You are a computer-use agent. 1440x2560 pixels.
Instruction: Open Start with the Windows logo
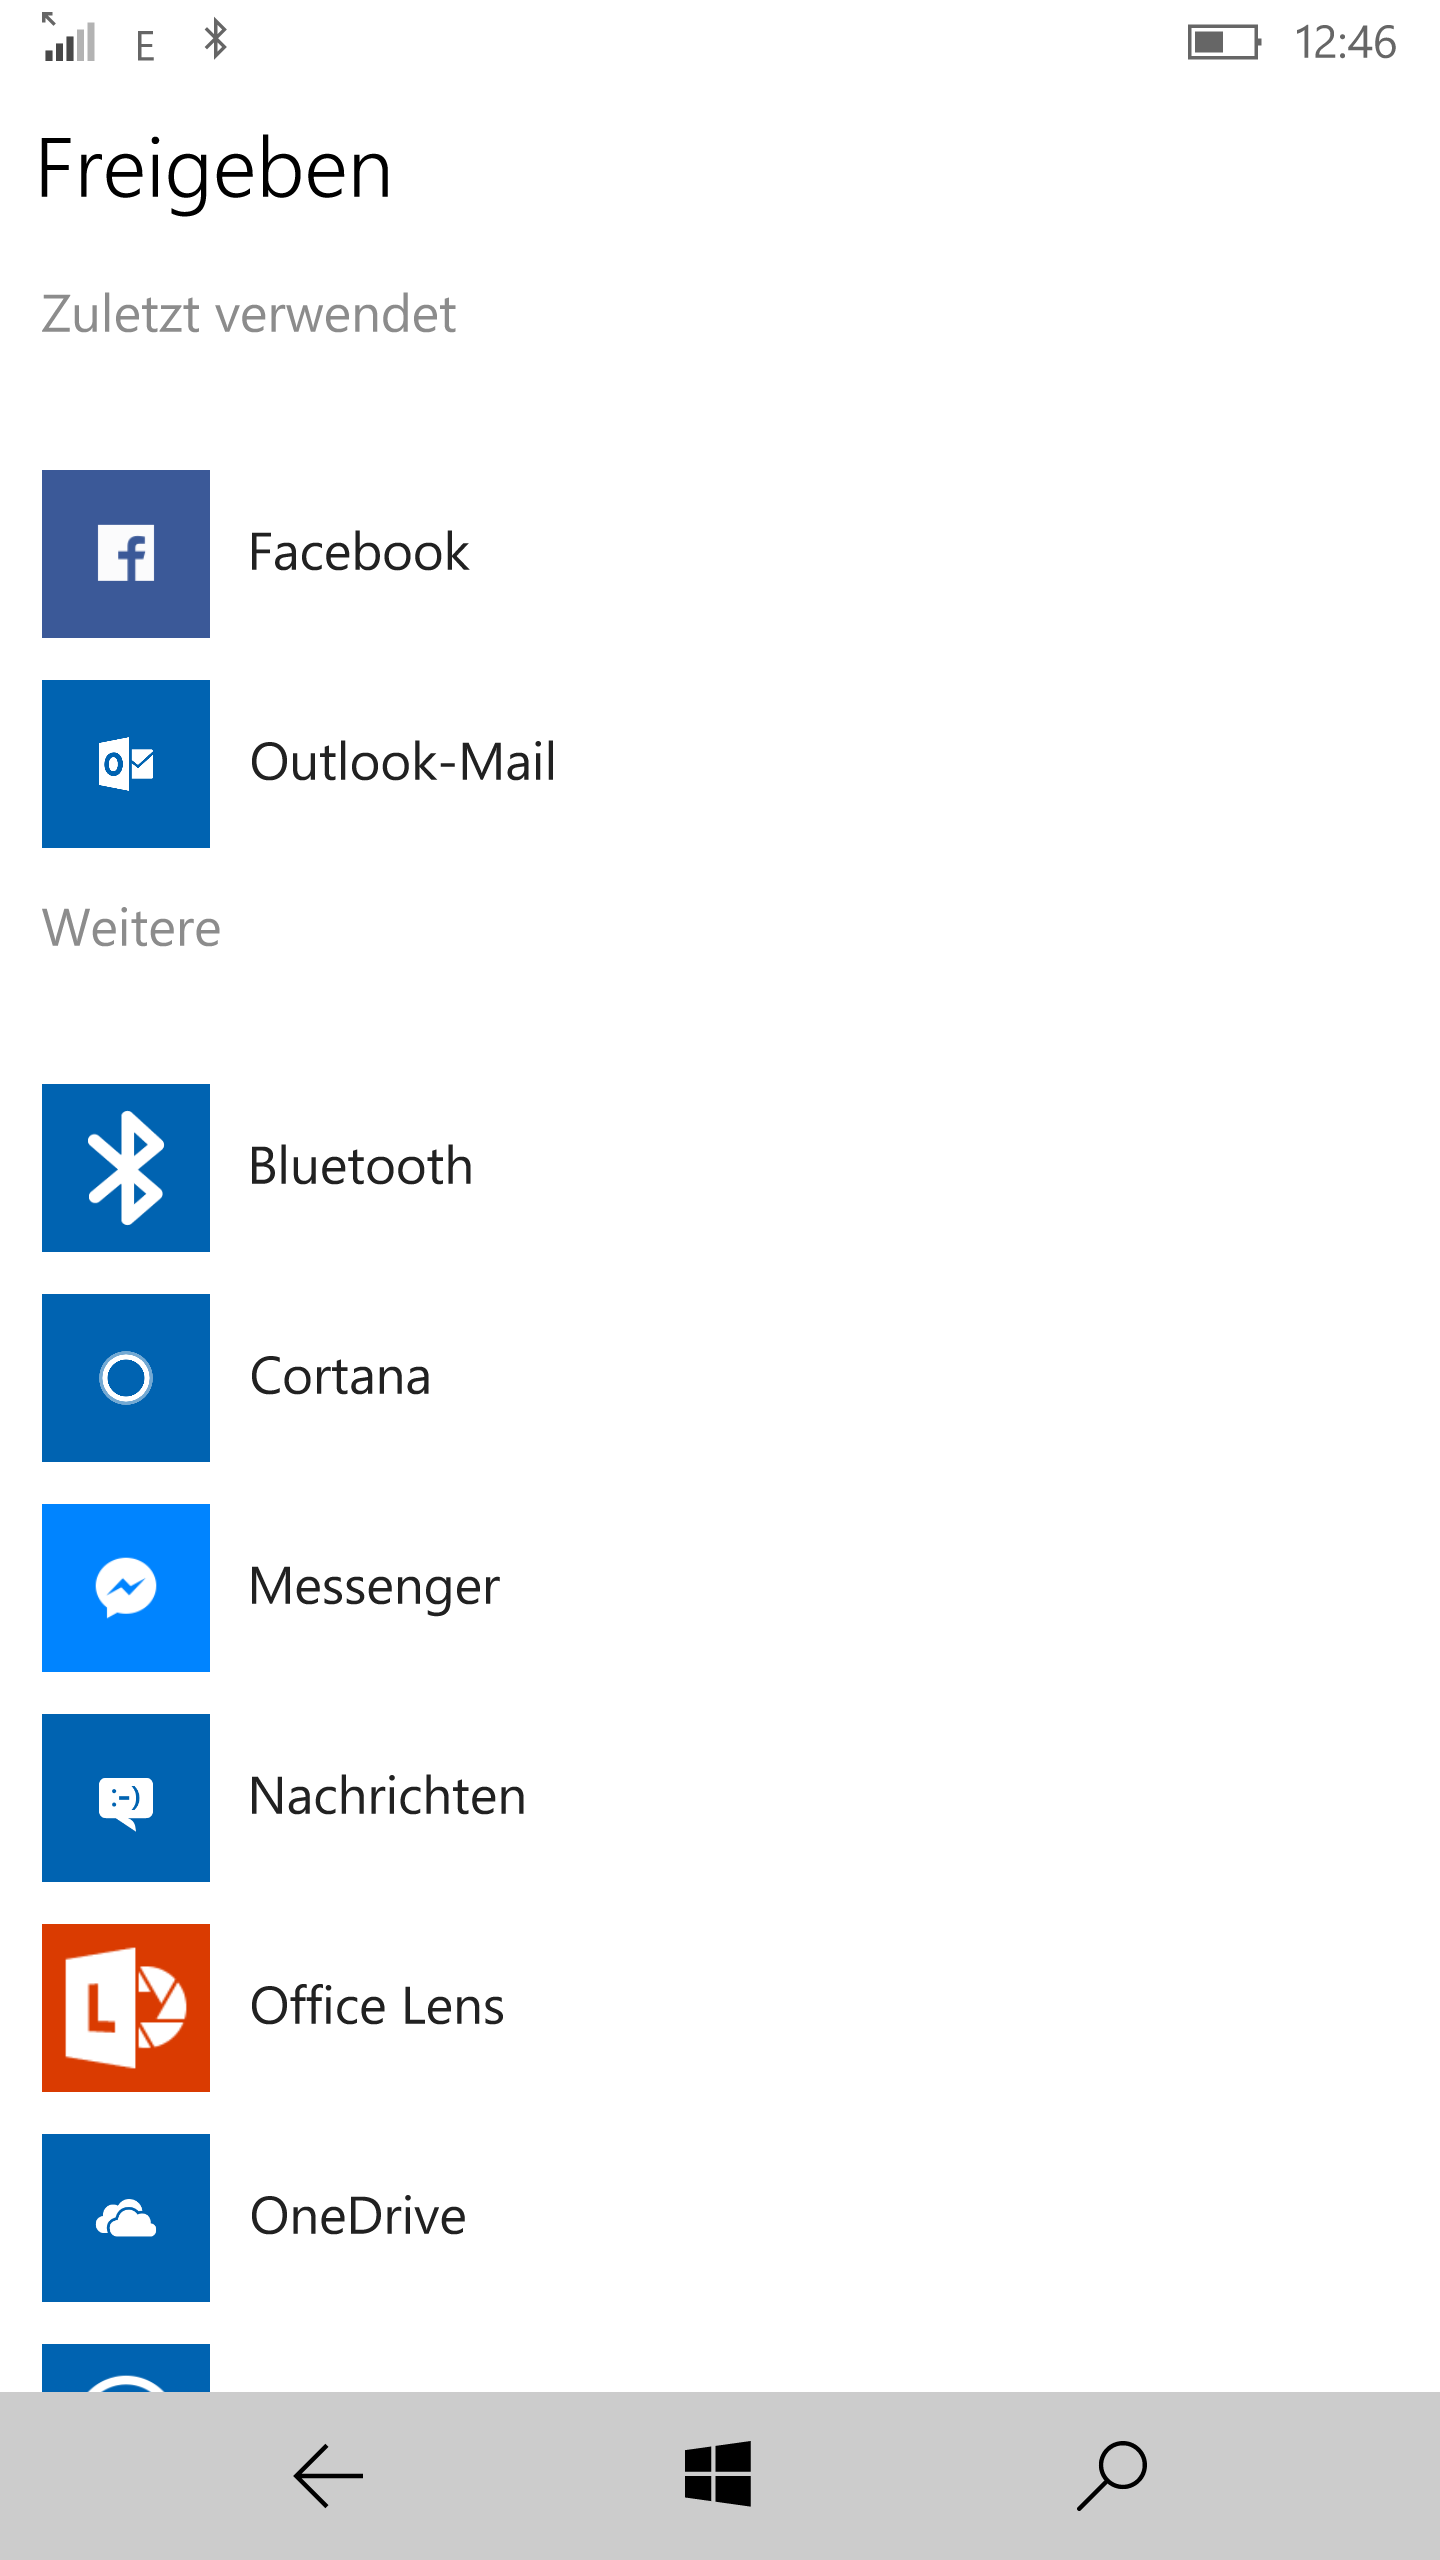(x=718, y=2474)
